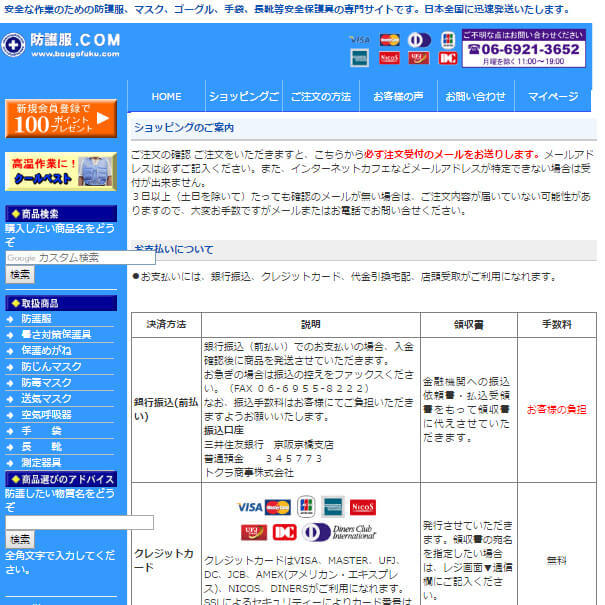Open the HOME navigation tab
The height and width of the screenshot is (605, 605).
tap(166, 96)
